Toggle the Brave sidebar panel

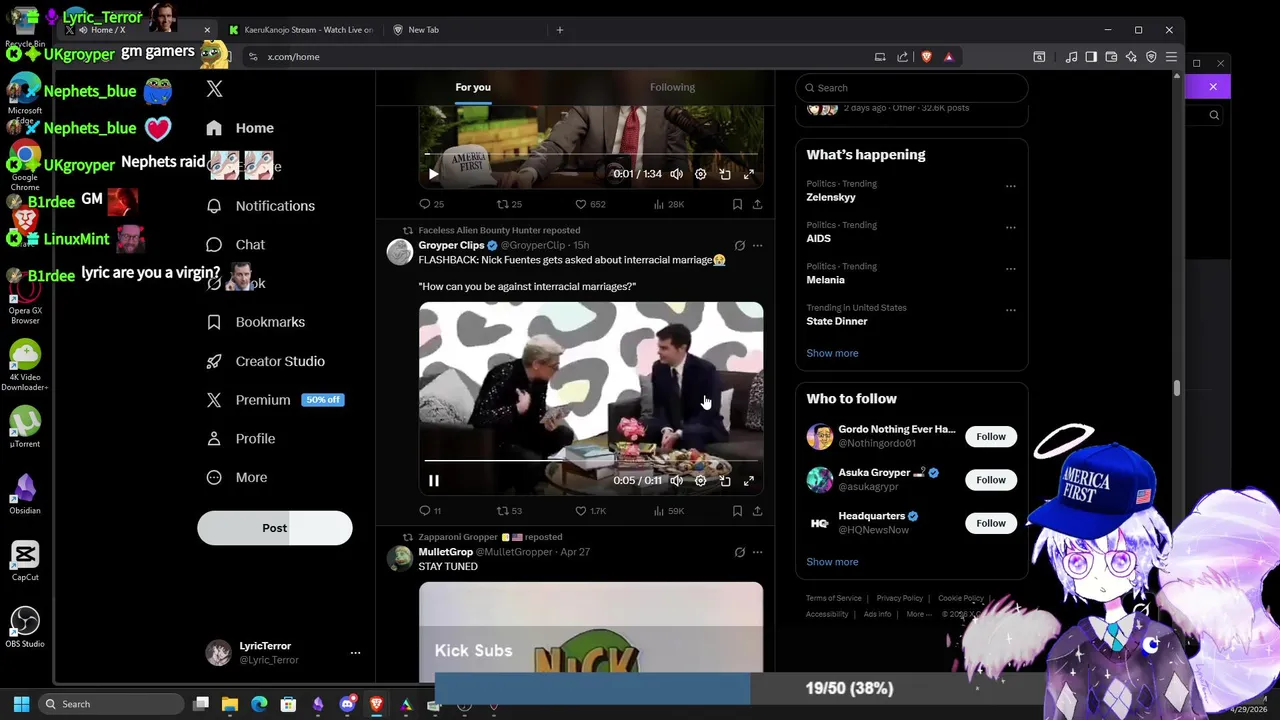click(1091, 57)
